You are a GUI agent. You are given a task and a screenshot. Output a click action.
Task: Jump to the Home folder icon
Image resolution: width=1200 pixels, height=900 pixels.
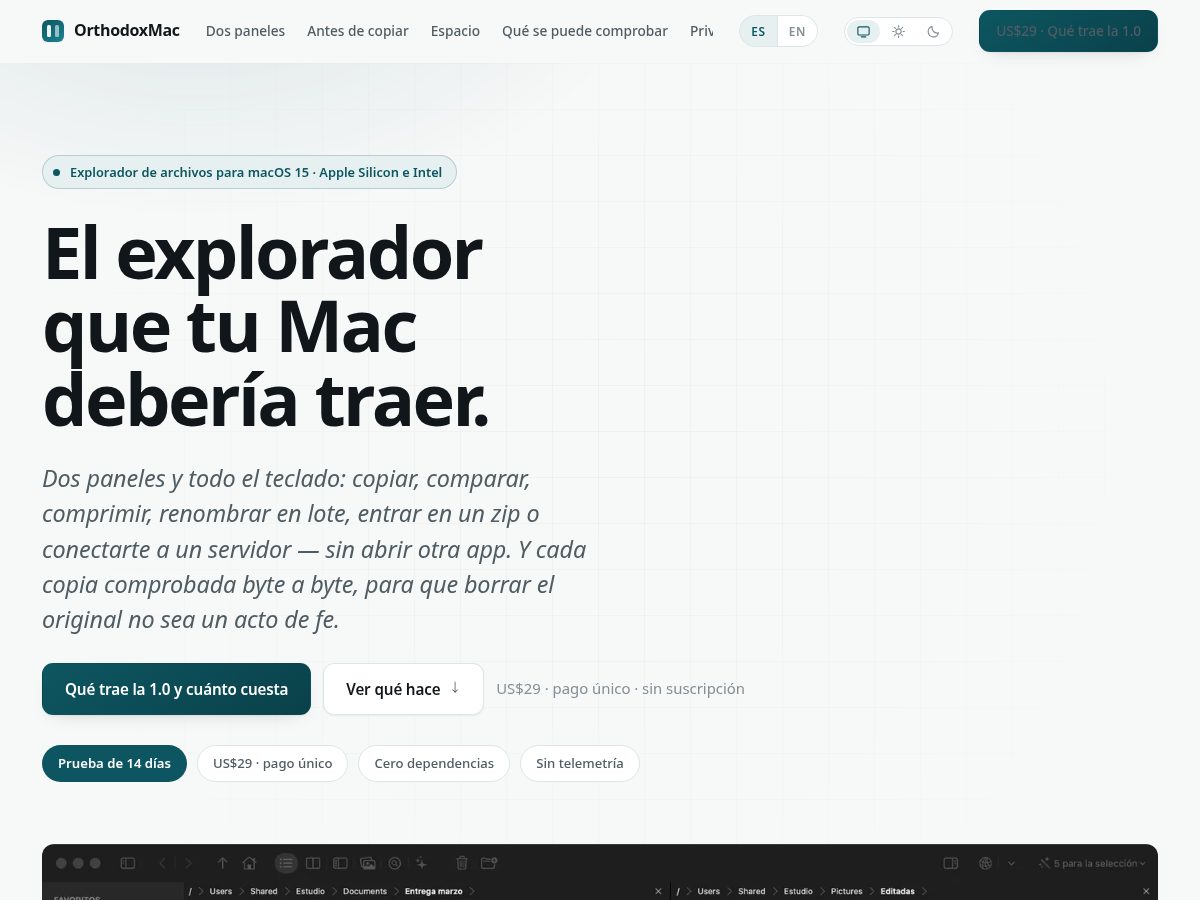click(x=249, y=863)
